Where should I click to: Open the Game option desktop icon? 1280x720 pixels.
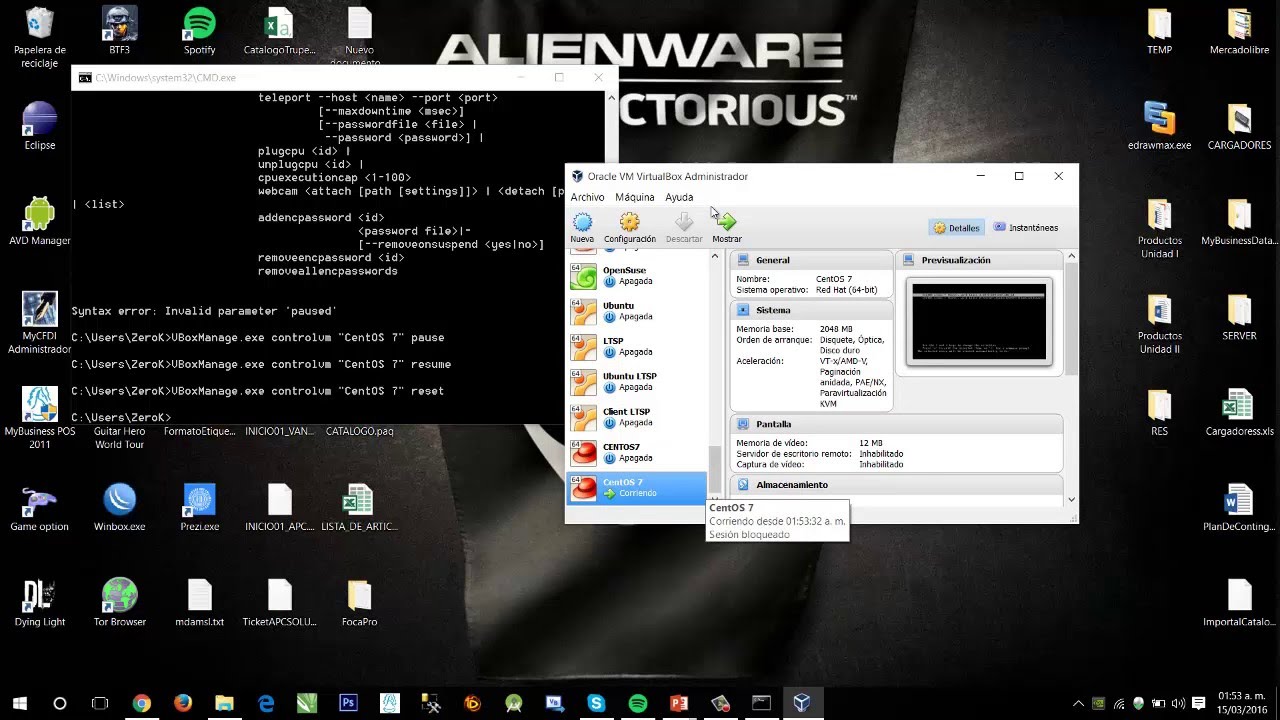click(40, 508)
